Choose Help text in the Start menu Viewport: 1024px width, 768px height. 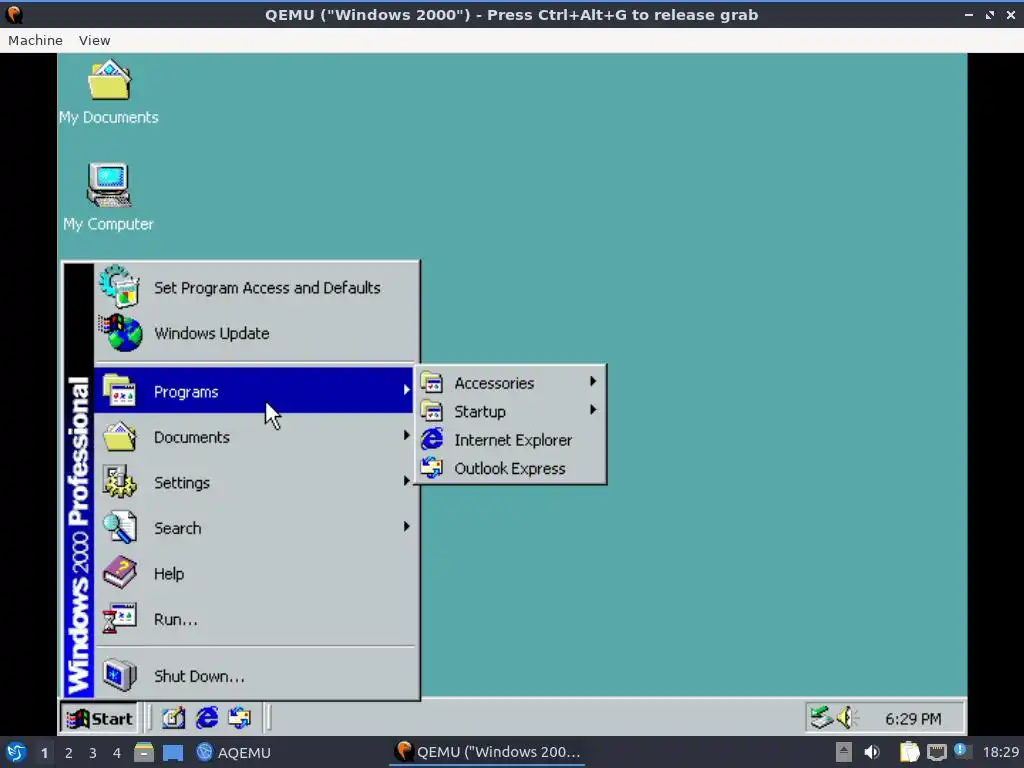pos(168,574)
